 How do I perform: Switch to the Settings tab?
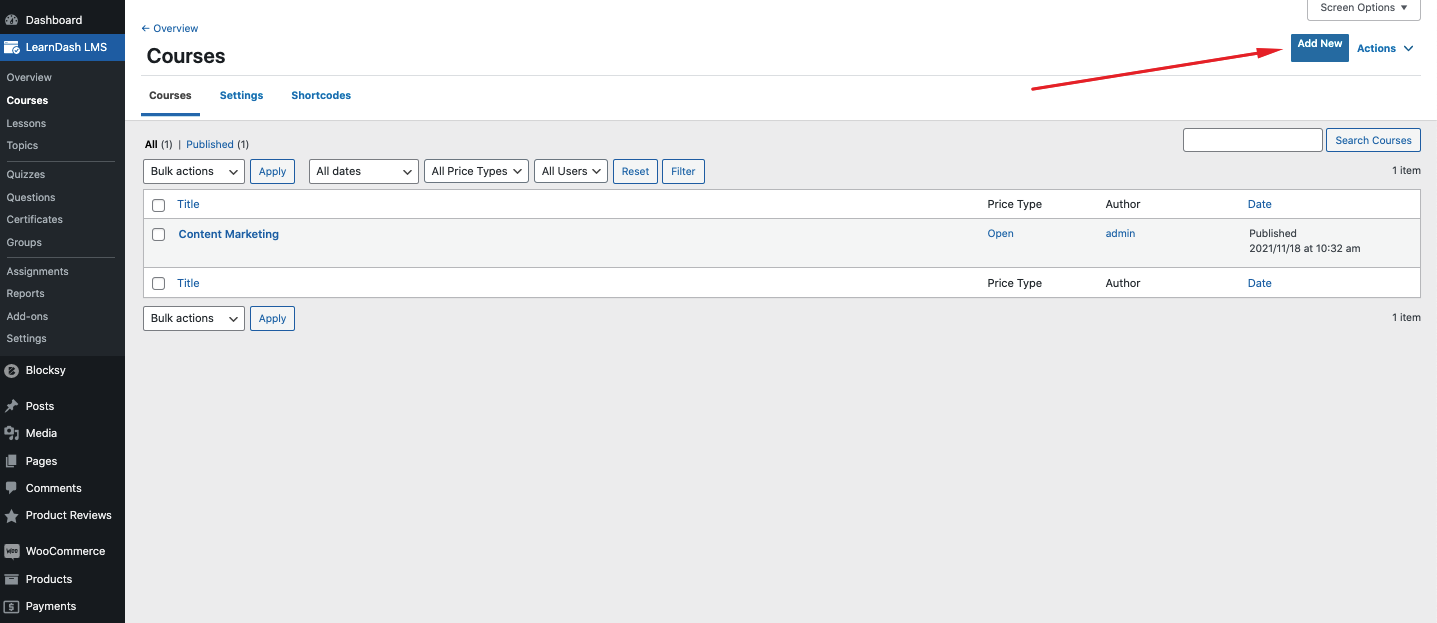tap(241, 96)
